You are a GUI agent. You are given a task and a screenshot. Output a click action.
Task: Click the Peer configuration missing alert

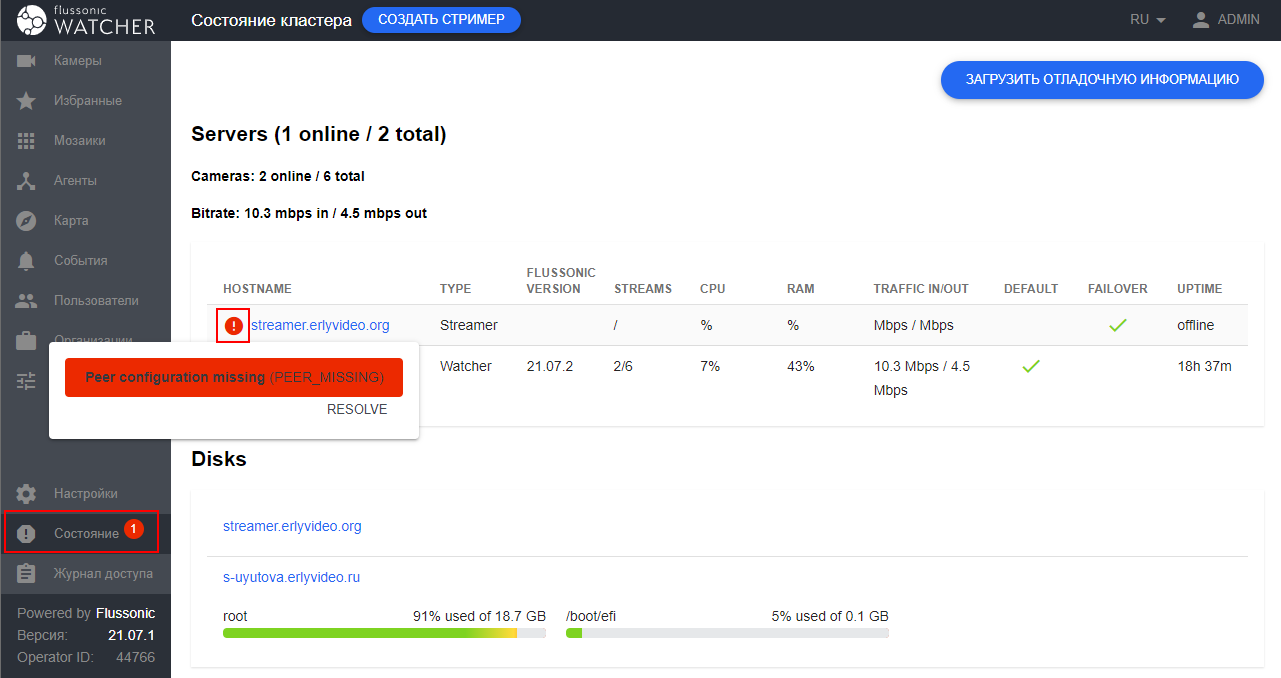pos(234,378)
